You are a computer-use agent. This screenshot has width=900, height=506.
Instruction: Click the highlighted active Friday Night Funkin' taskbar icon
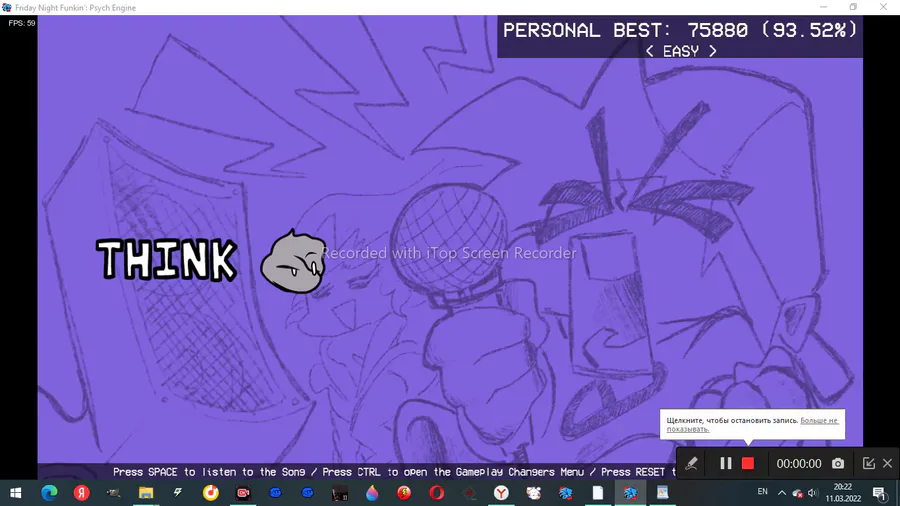click(x=630, y=493)
